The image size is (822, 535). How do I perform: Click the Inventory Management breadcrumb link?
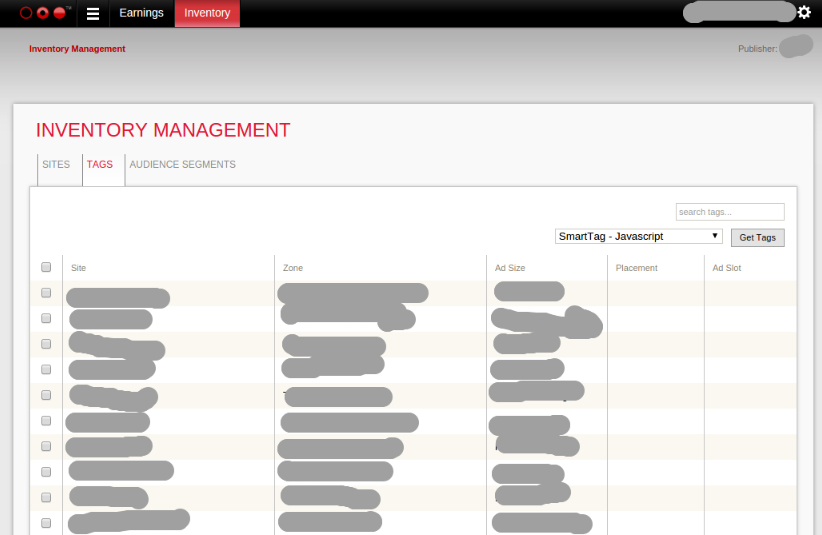pyautogui.click(x=77, y=49)
